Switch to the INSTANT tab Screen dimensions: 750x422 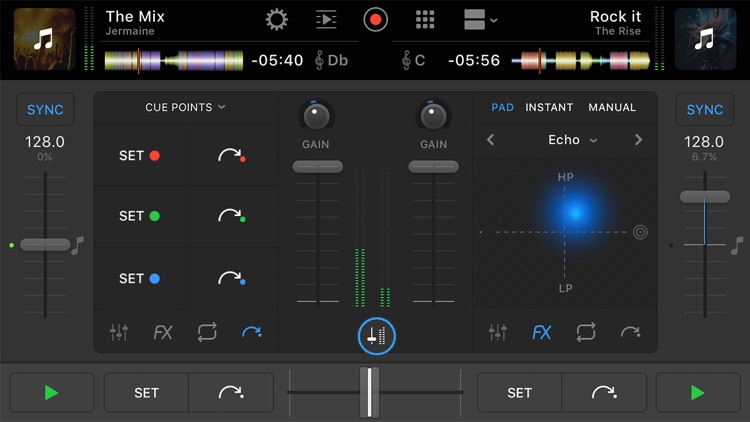point(549,107)
